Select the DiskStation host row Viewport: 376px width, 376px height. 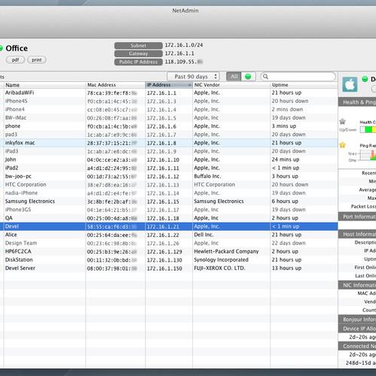tap(169, 260)
